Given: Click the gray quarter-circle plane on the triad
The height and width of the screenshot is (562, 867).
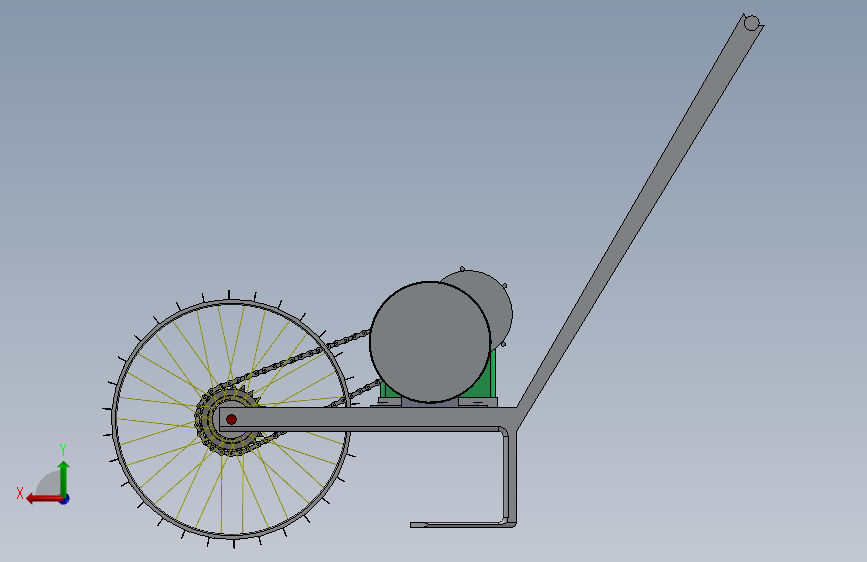Looking at the screenshot, I should point(49,484).
